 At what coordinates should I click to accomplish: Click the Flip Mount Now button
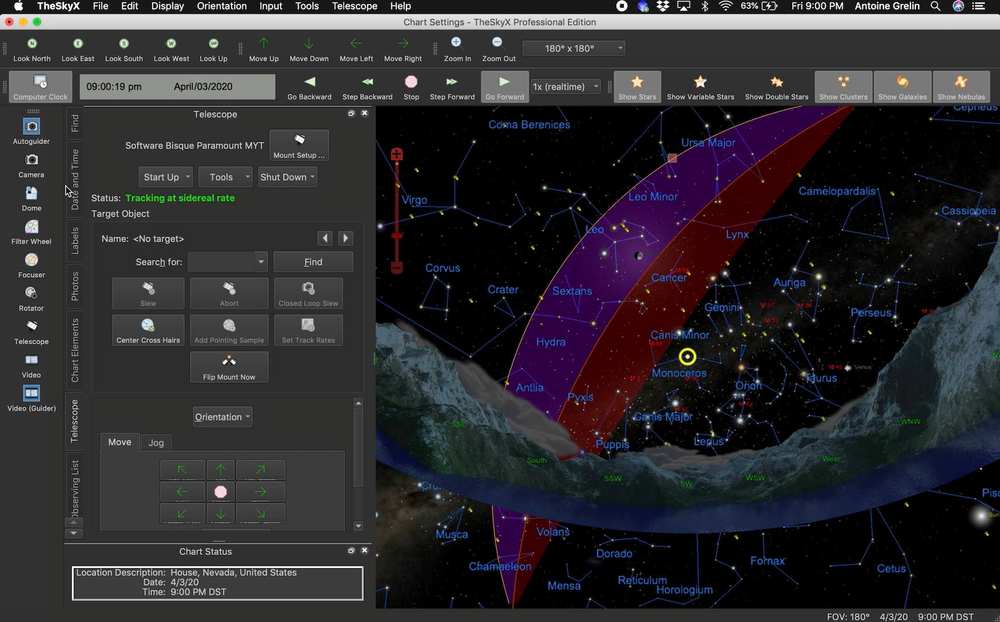click(x=228, y=367)
